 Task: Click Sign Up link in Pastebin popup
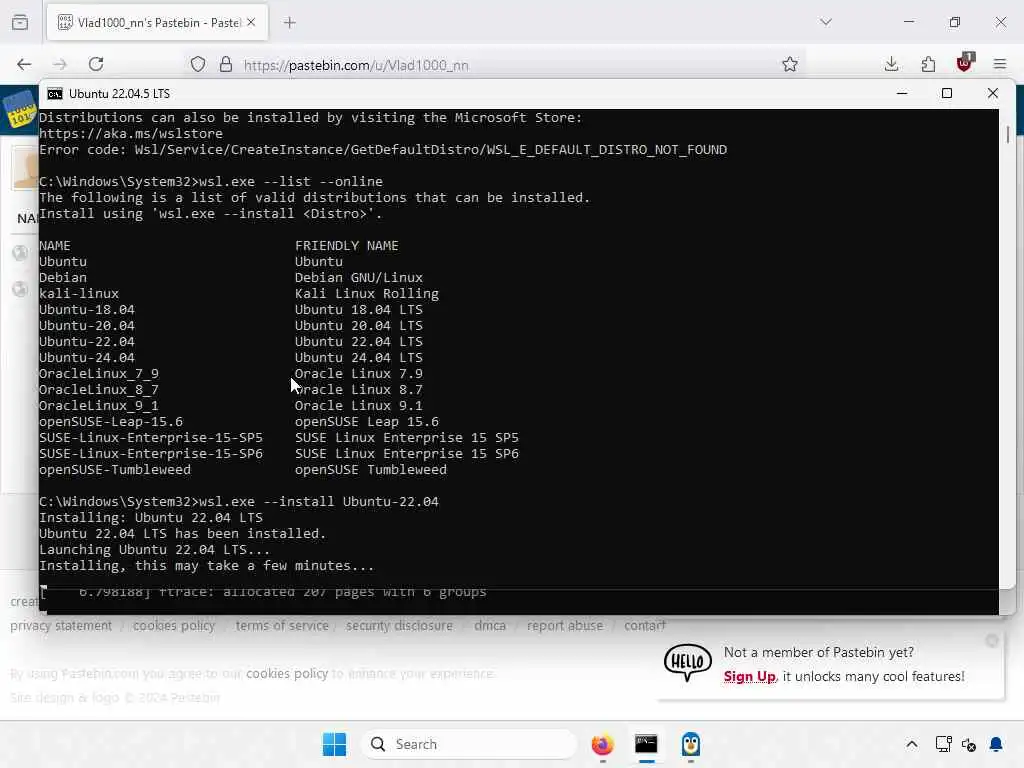749,677
